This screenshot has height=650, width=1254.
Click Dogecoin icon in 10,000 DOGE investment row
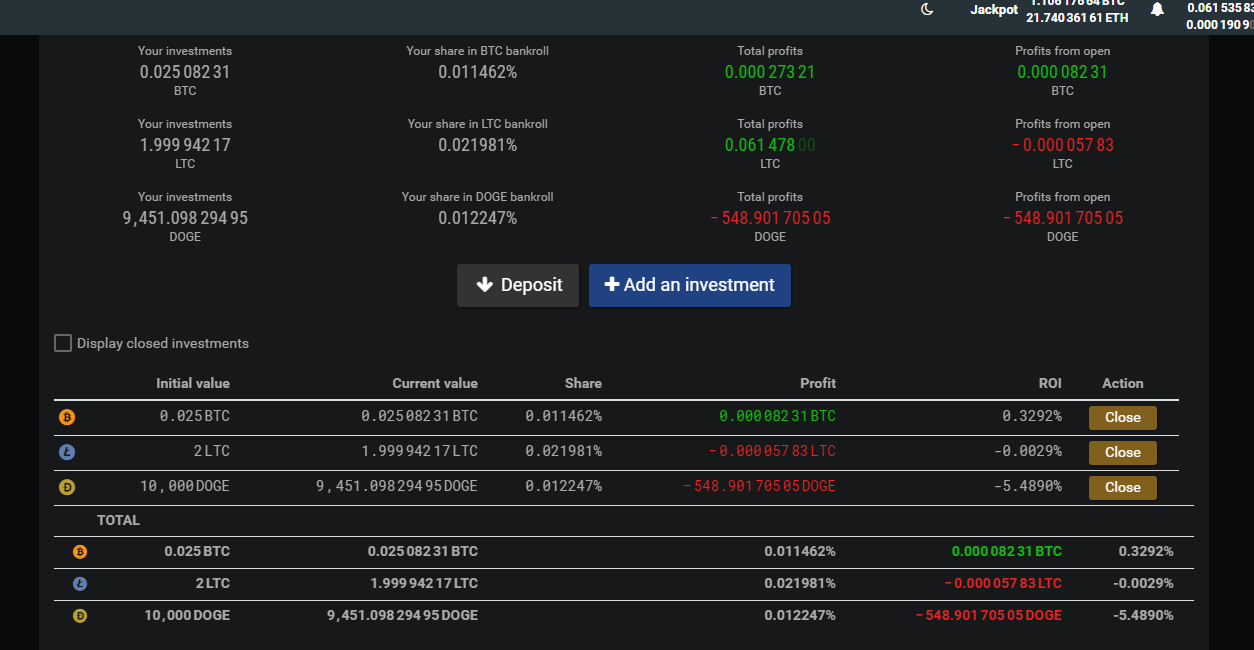click(x=68, y=487)
